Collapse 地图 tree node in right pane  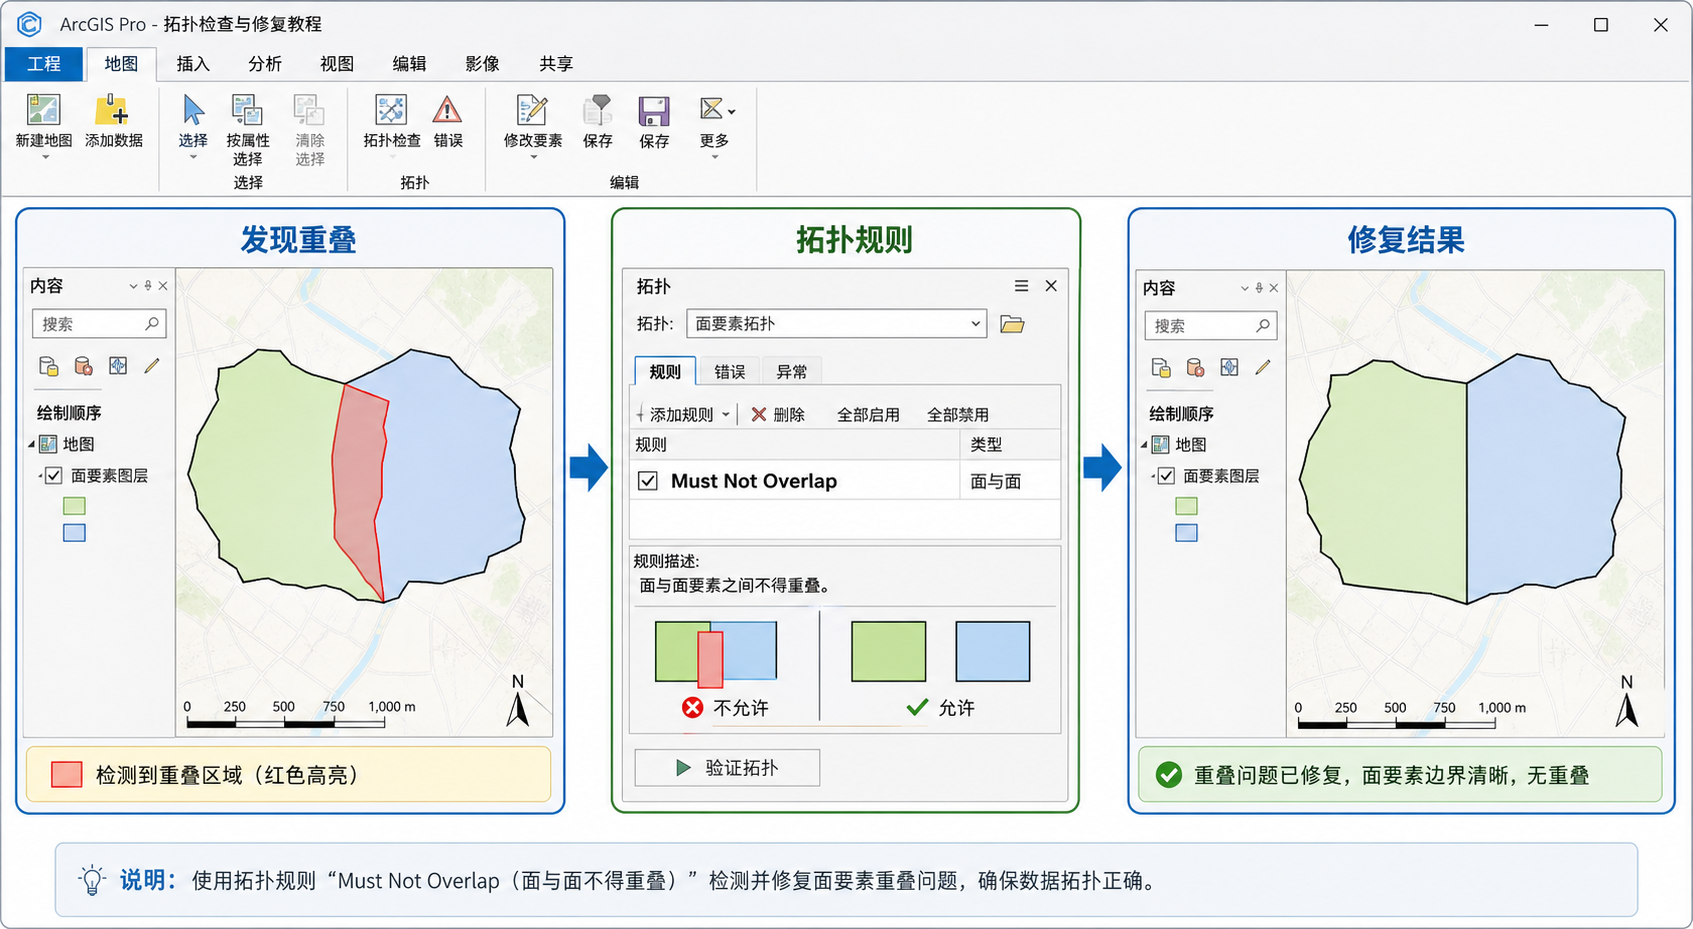(x=1144, y=445)
